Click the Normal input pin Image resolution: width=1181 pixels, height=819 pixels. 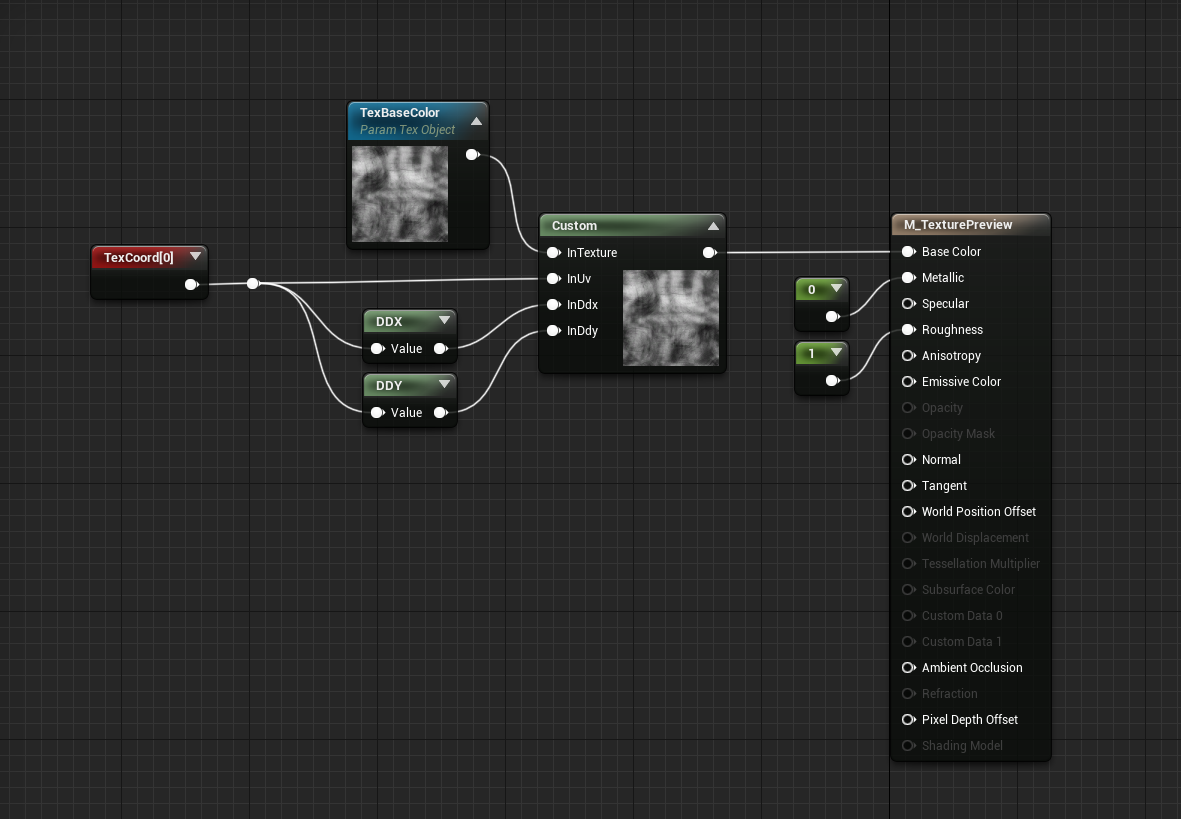tap(908, 460)
